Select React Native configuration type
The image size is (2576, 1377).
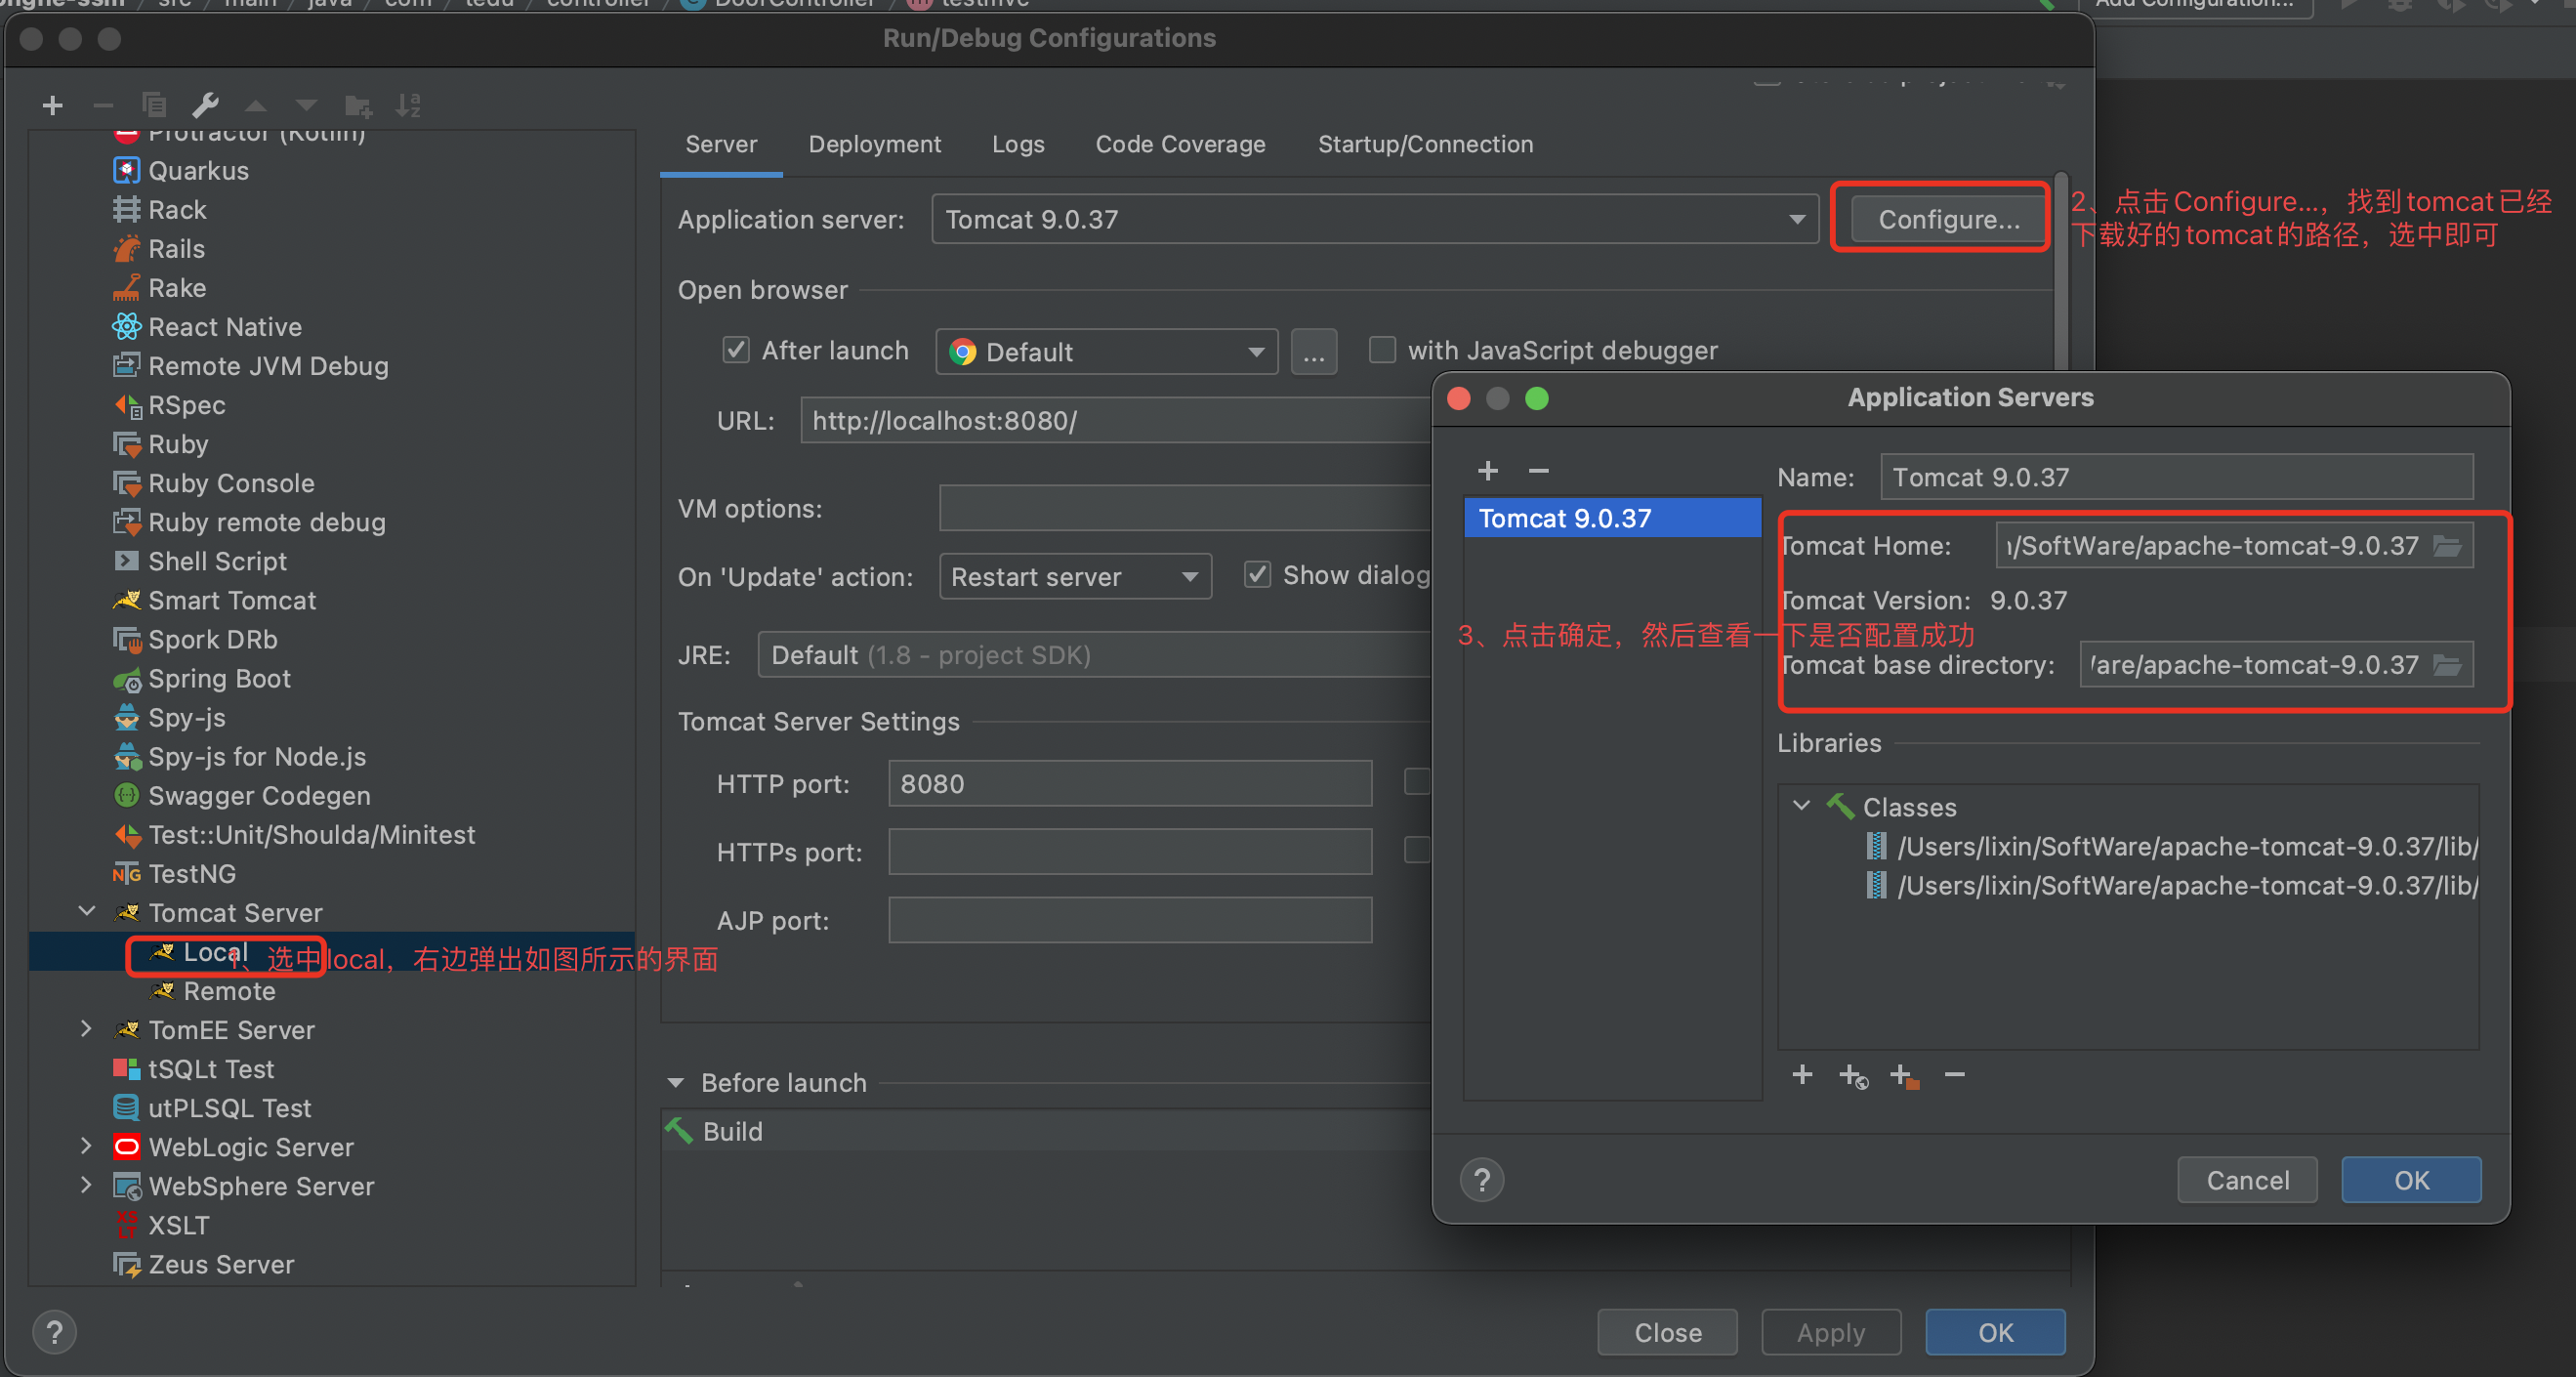[224, 327]
